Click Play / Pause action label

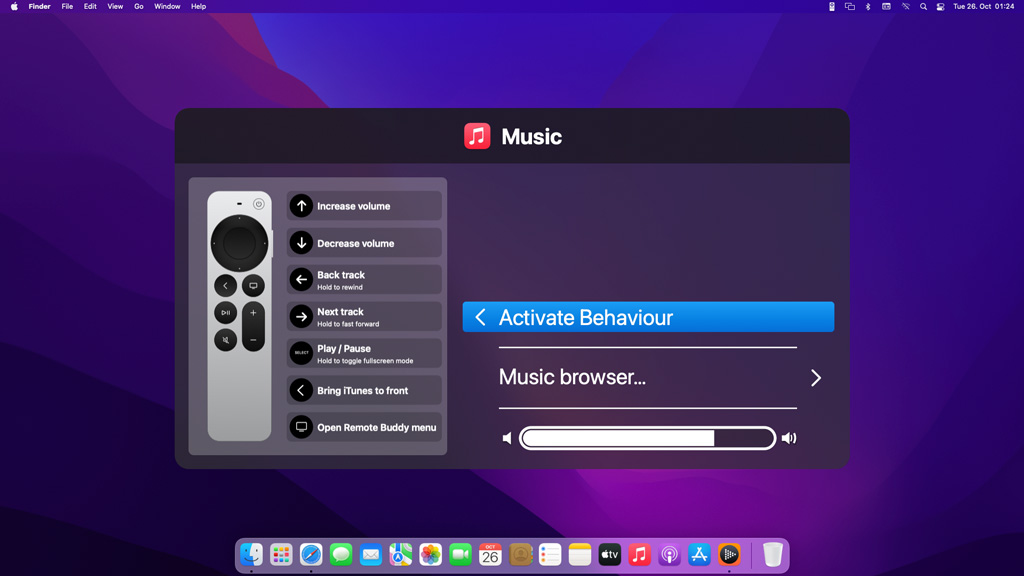[x=344, y=349]
